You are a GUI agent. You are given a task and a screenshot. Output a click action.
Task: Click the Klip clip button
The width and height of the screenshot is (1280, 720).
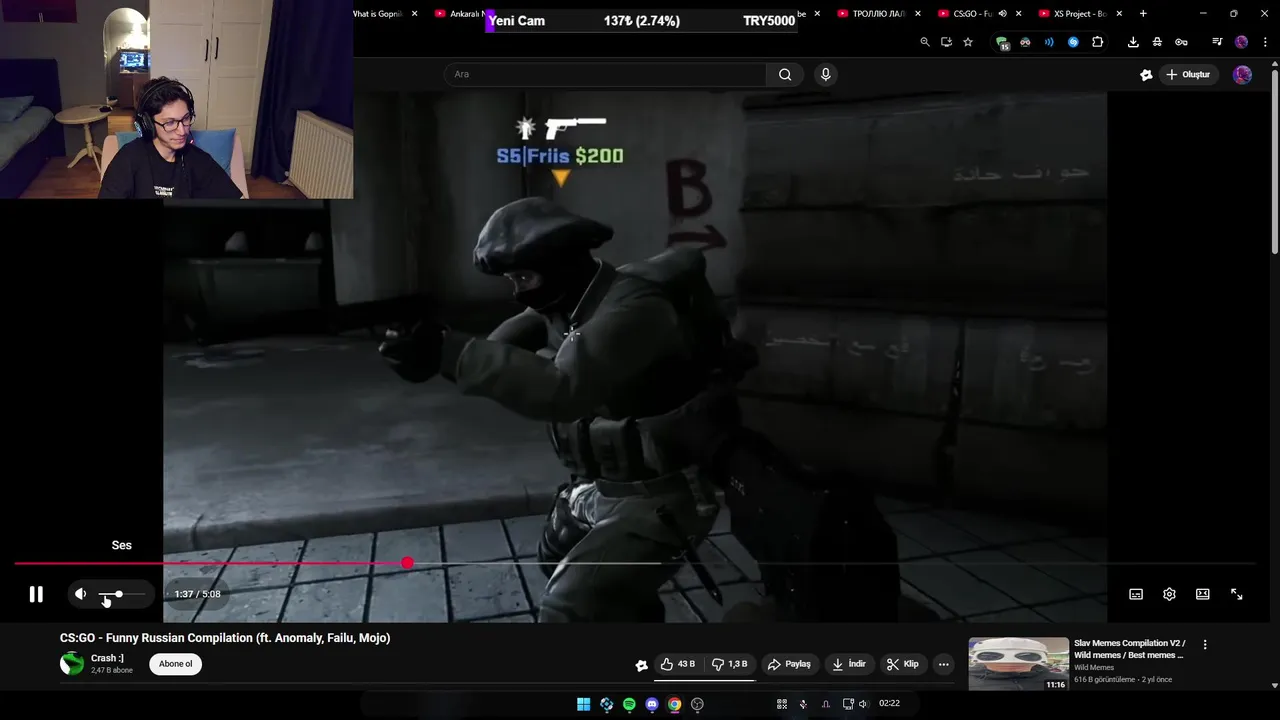(902, 664)
